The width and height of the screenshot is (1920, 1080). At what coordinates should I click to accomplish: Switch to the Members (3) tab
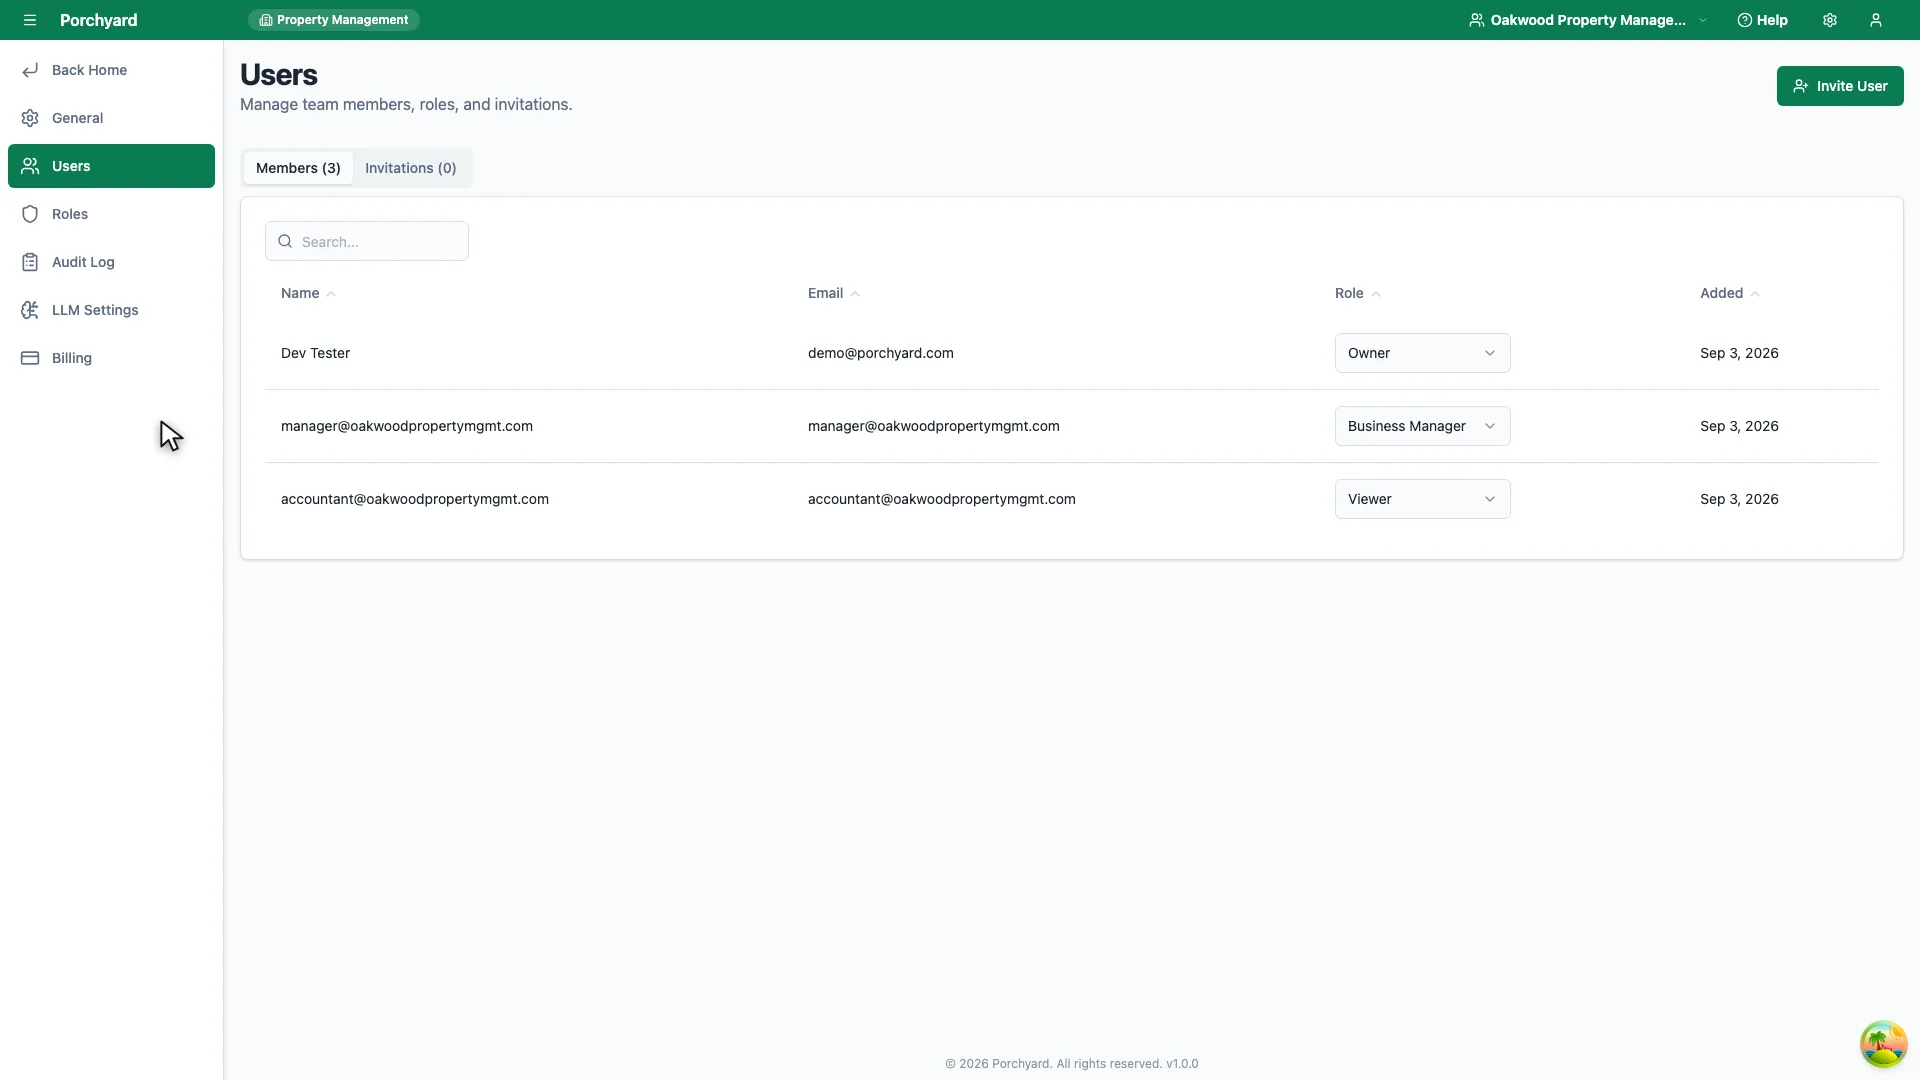pos(298,168)
